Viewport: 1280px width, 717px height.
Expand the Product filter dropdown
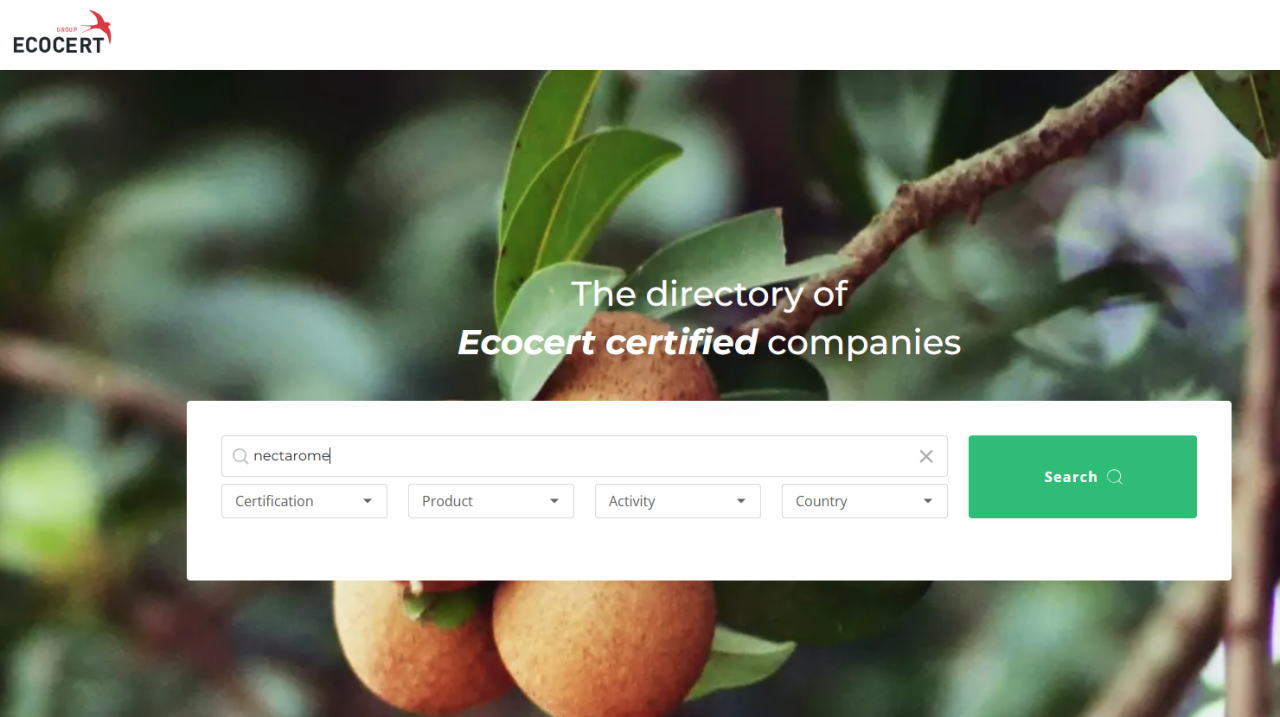click(x=491, y=501)
